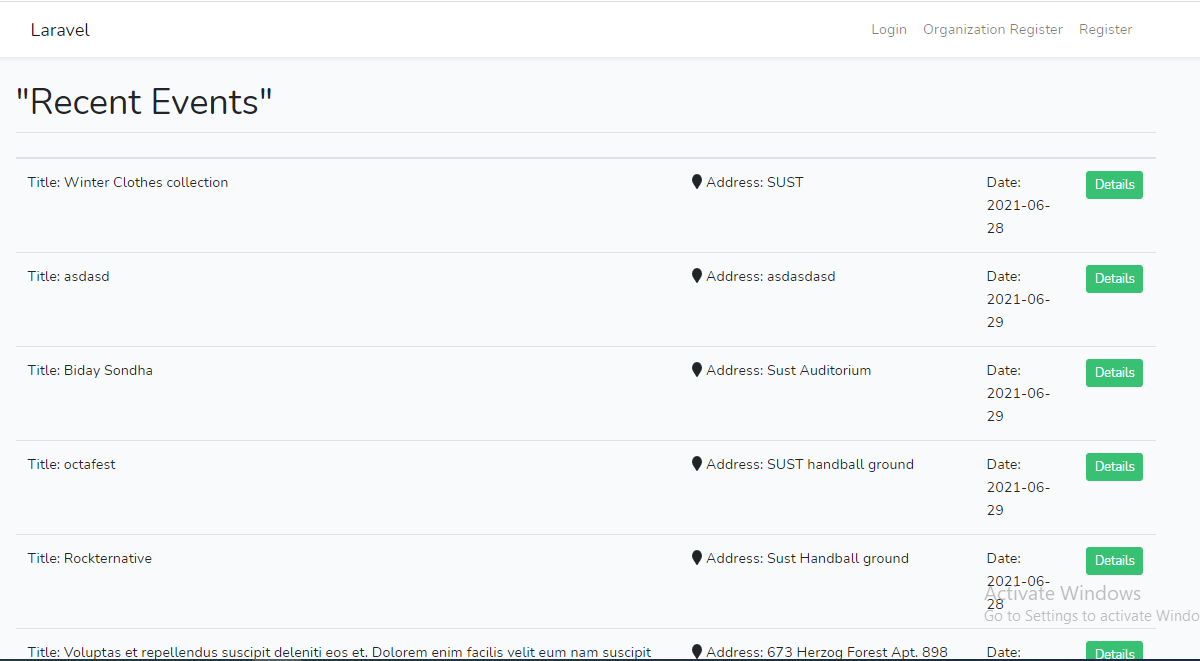Click date of octafest event
Image resolution: width=1200 pixels, height=661 pixels.
coord(1018,487)
